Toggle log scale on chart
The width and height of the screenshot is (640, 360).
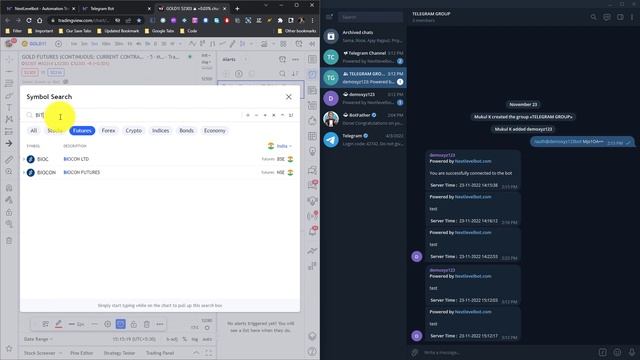(x=195, y=339)
